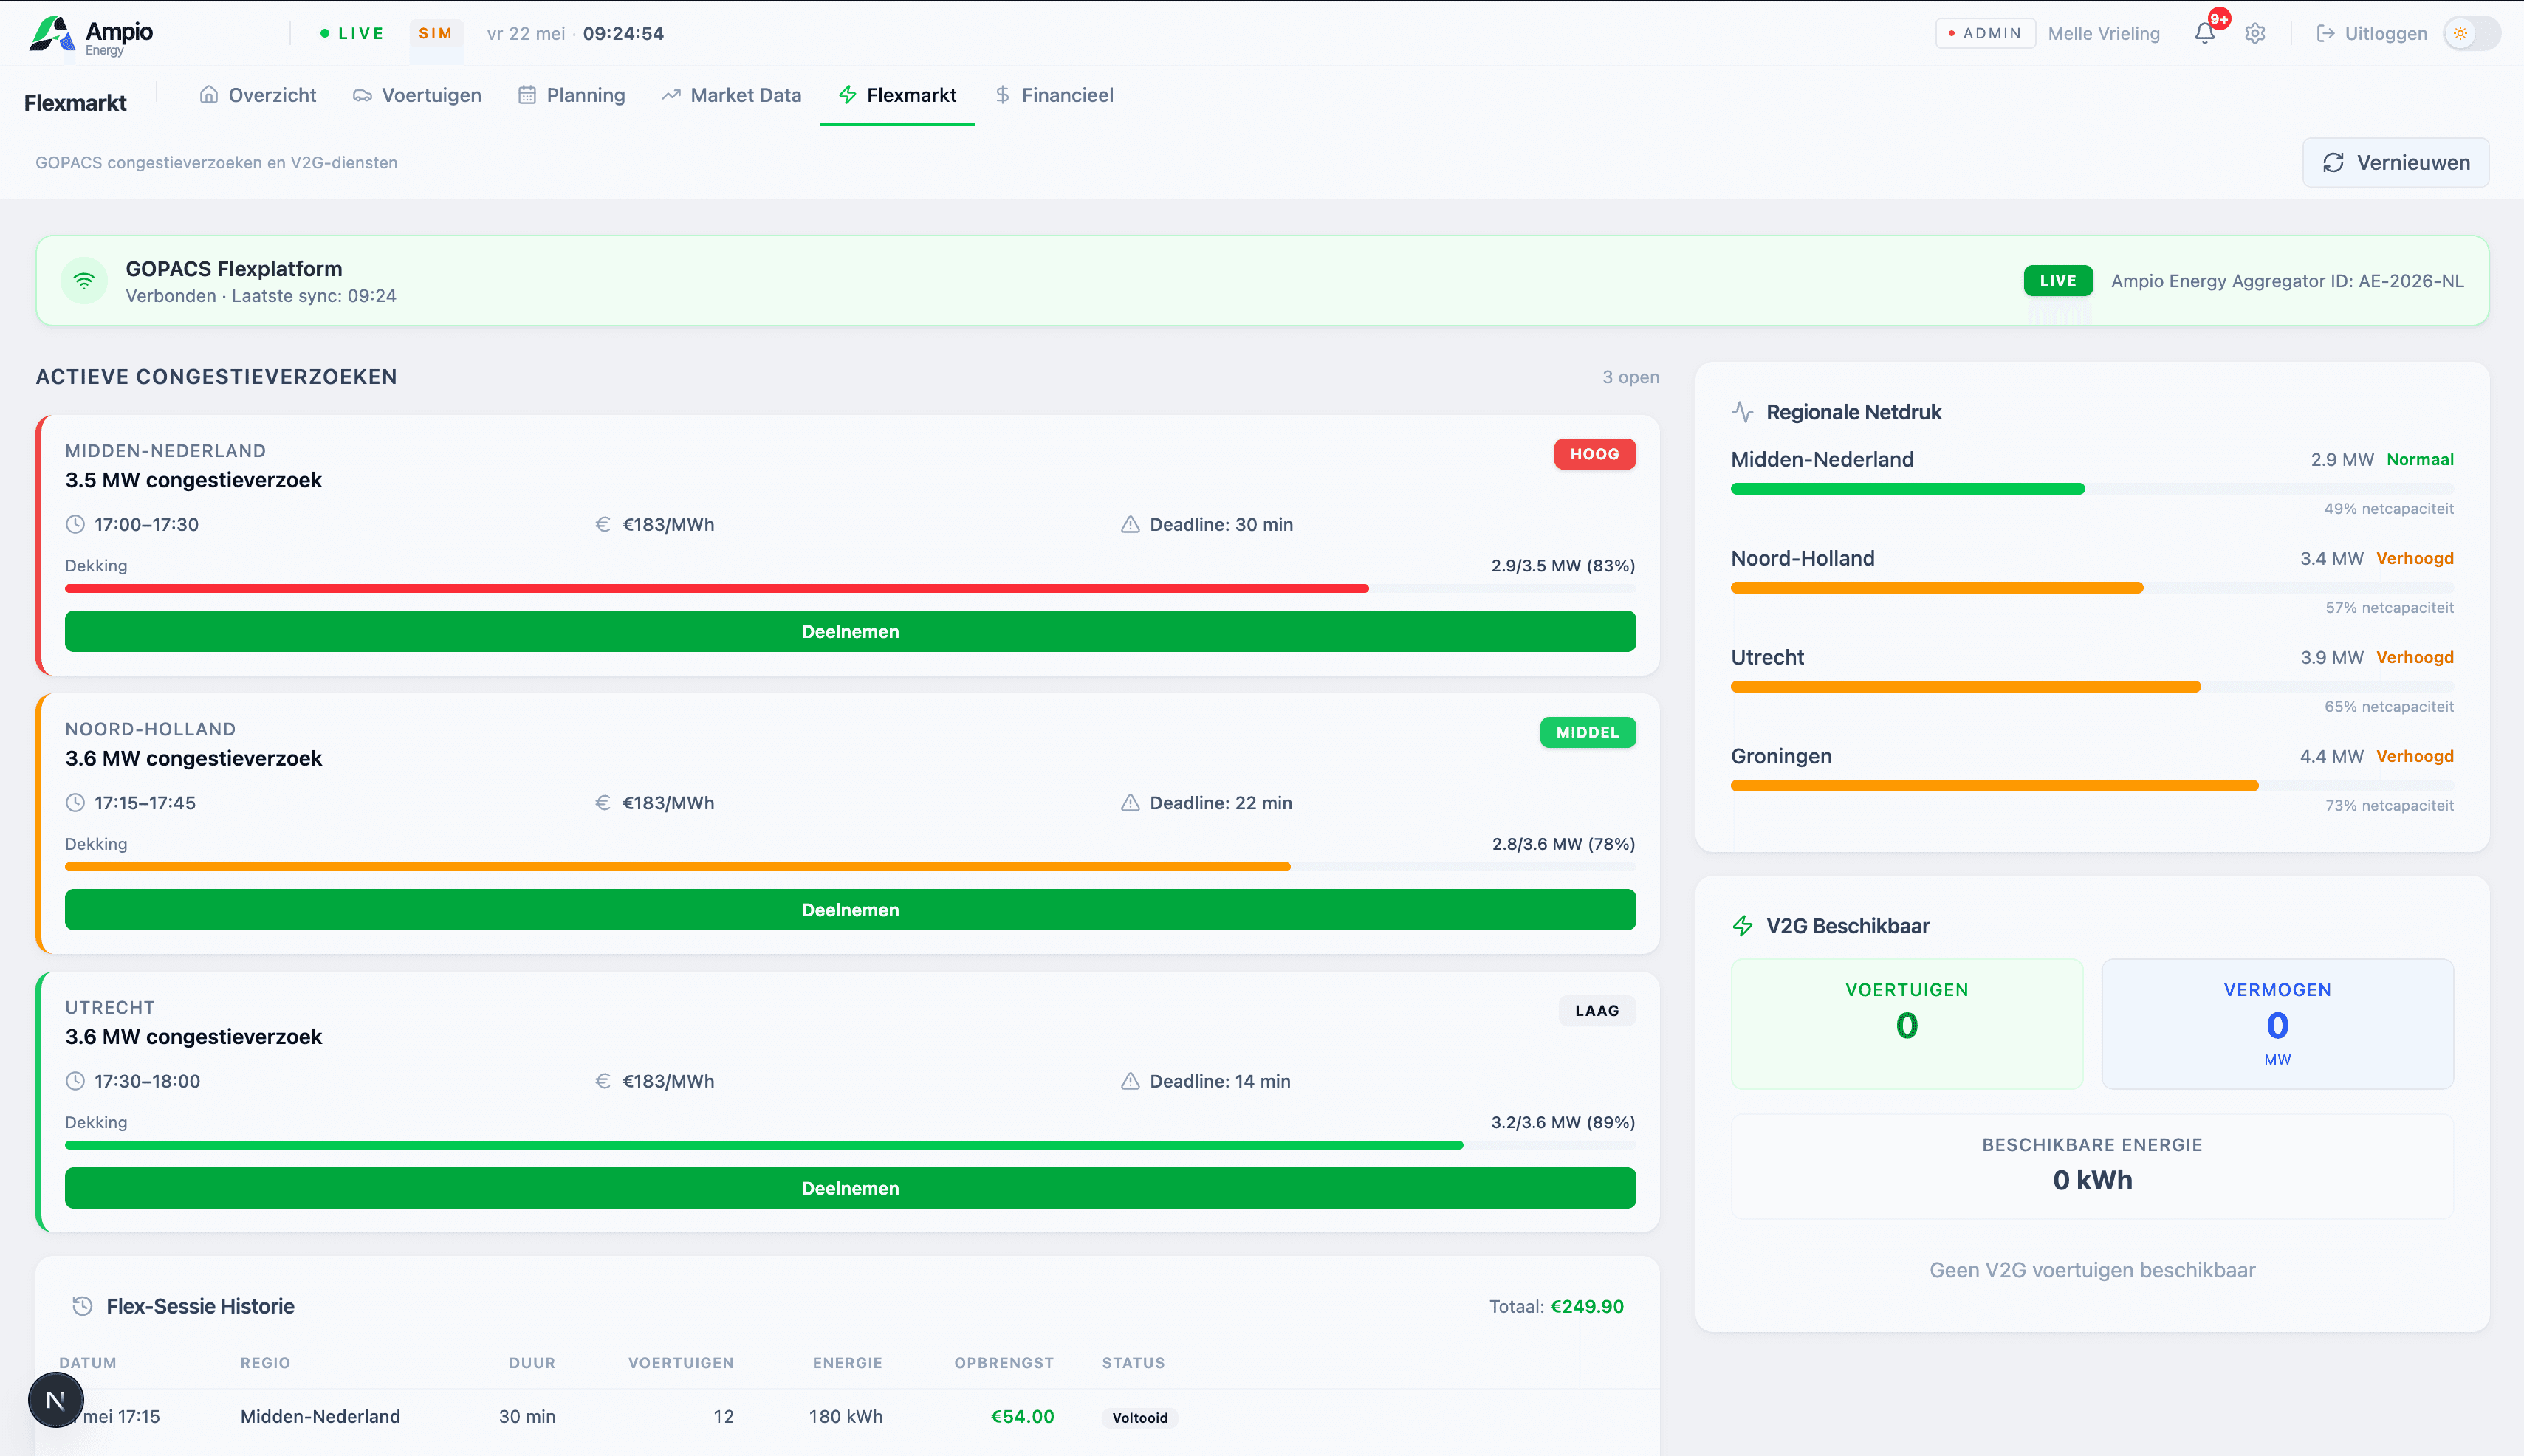The image size is (2524, 1456).
Task: Switch to the Voertuigen tab
Action: click(417, 95)
